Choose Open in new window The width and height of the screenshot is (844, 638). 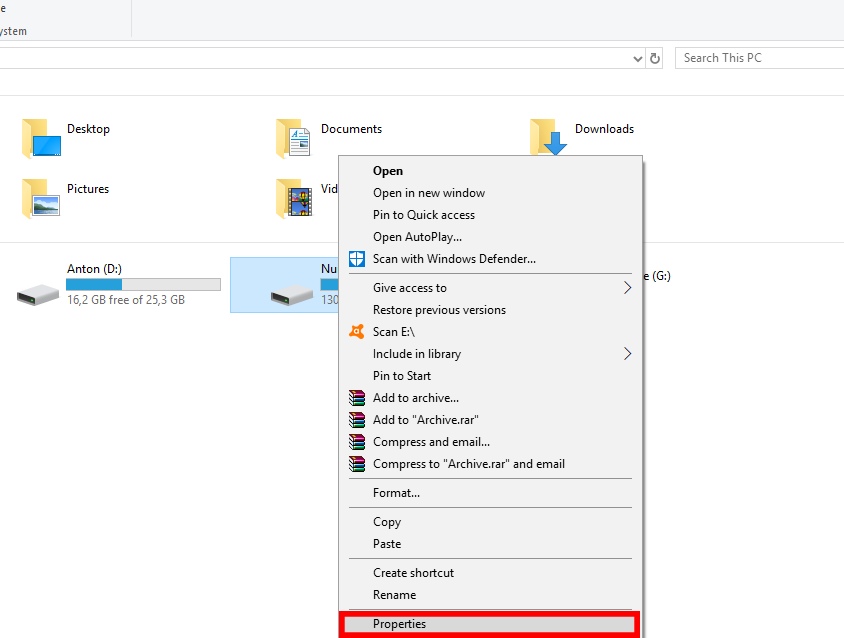[428, 192]
